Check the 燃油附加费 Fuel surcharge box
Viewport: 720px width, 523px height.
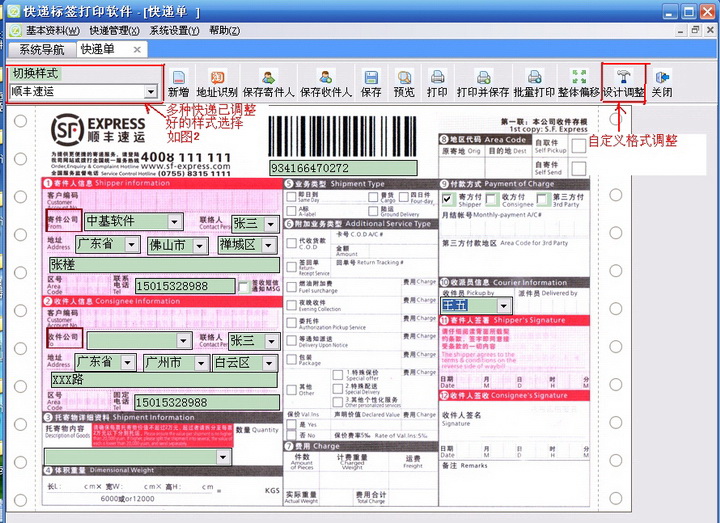pyautogui.click(x=291, y=287)
